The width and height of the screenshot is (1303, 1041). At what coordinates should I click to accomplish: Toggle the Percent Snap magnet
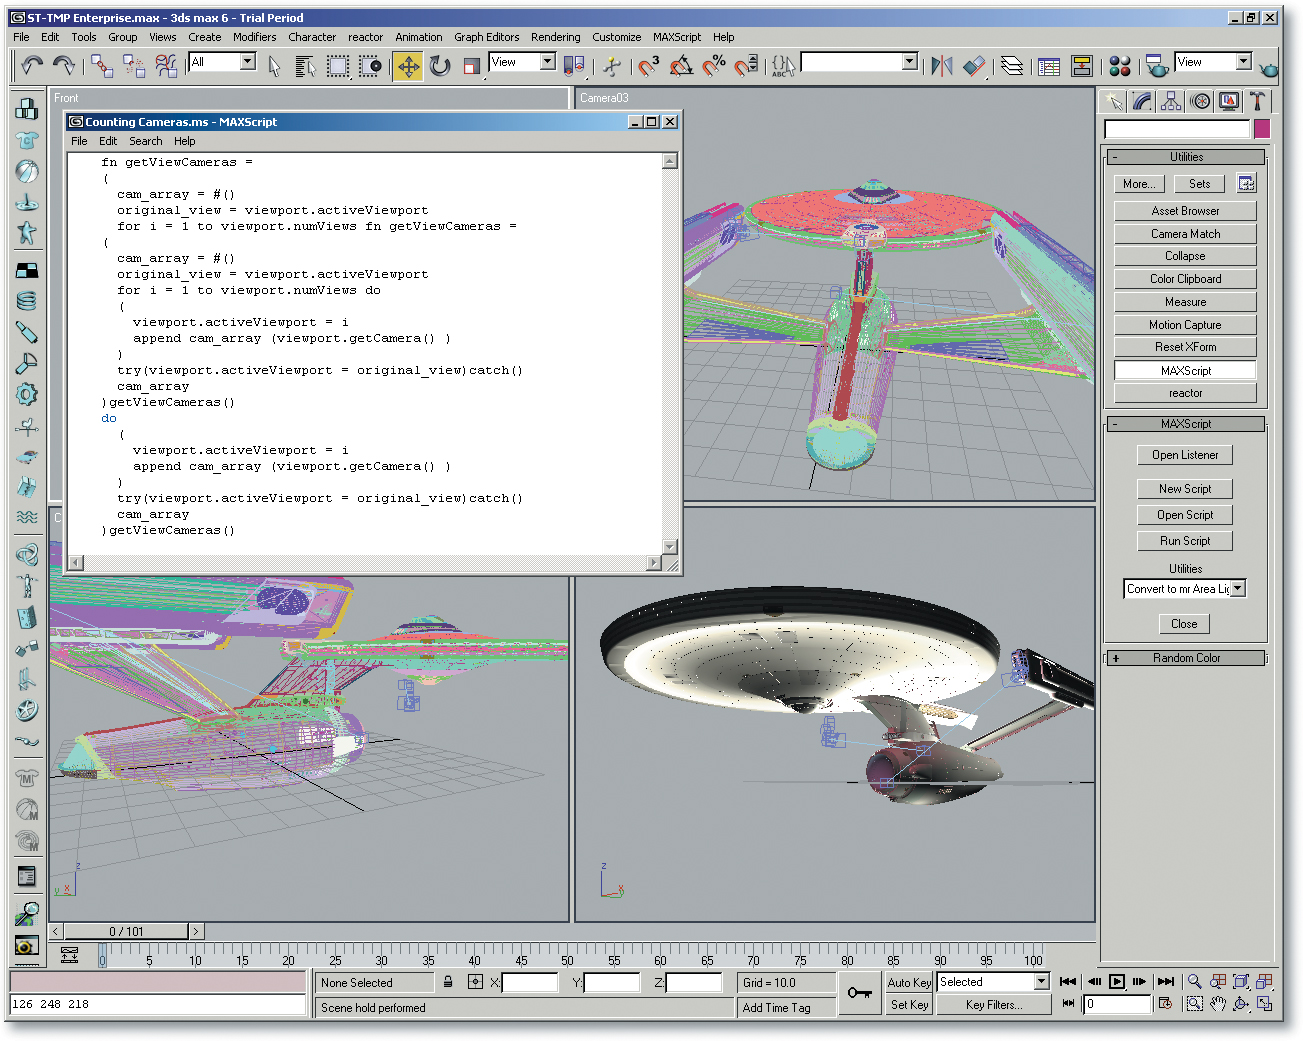(714, 66)
